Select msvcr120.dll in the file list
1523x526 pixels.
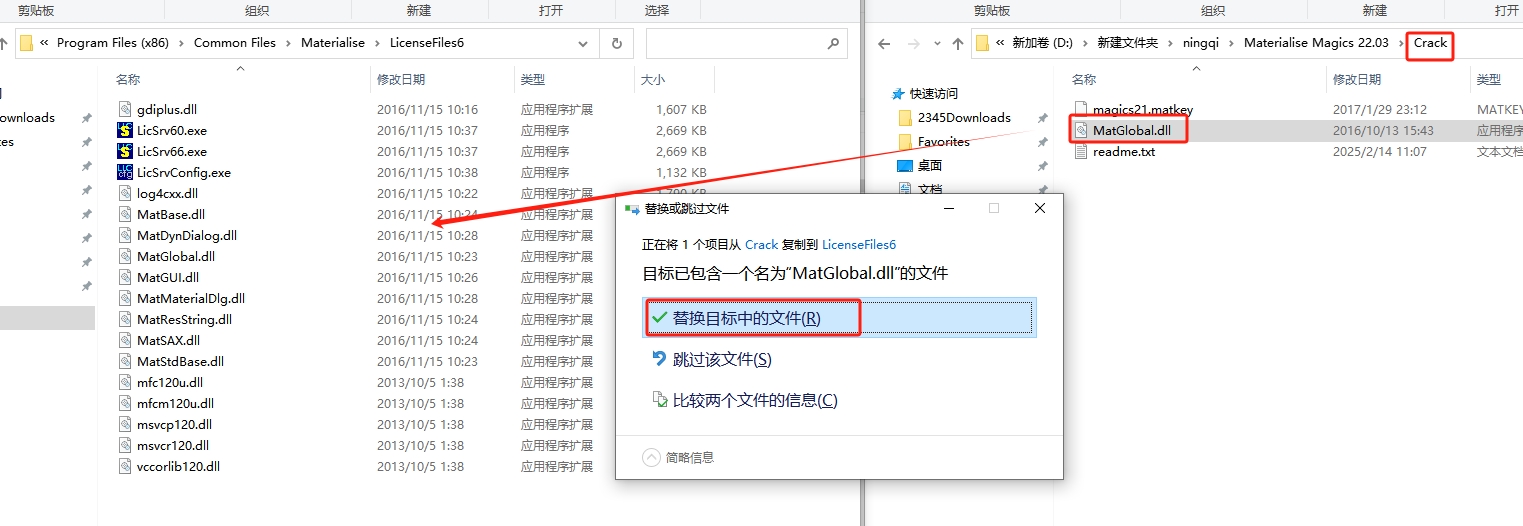point(173,445)
